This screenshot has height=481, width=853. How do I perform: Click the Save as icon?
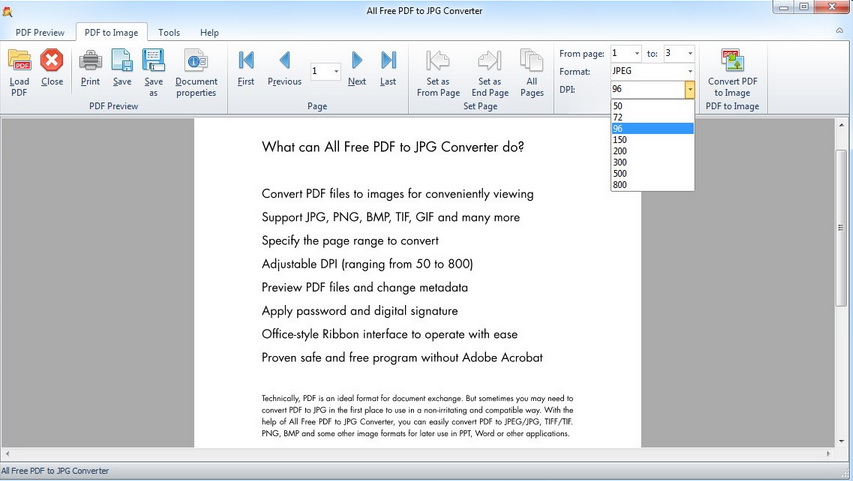pyautogui.click(x=153, y=60)
